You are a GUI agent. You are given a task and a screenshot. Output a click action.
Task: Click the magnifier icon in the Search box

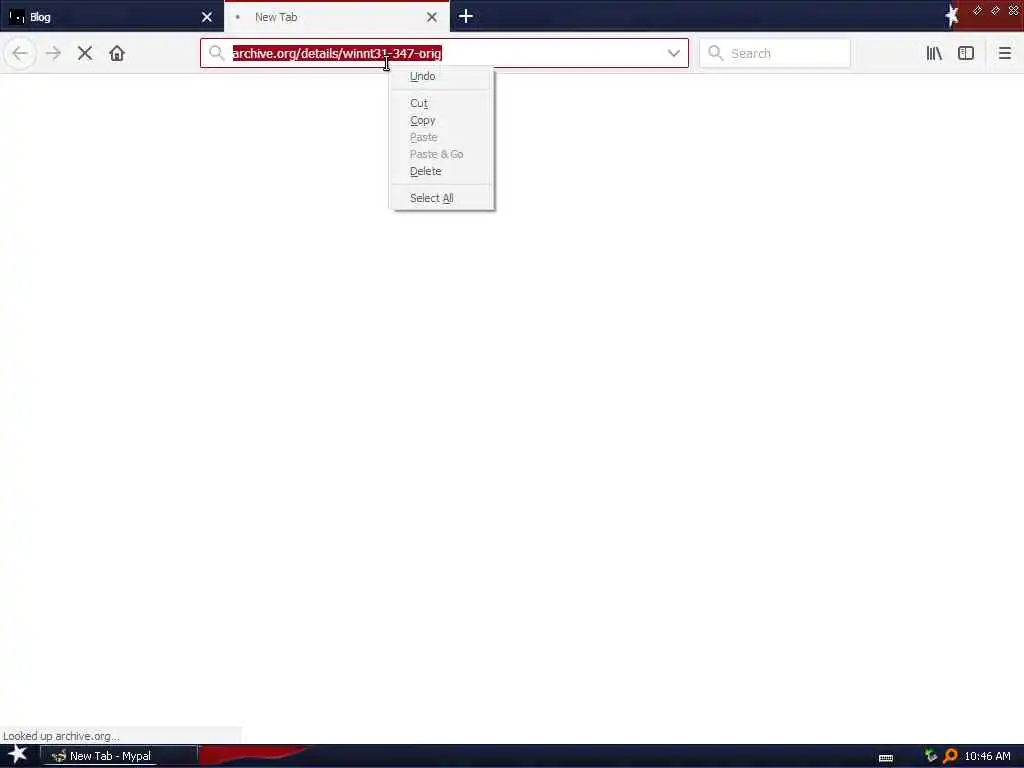click(716, 53)
